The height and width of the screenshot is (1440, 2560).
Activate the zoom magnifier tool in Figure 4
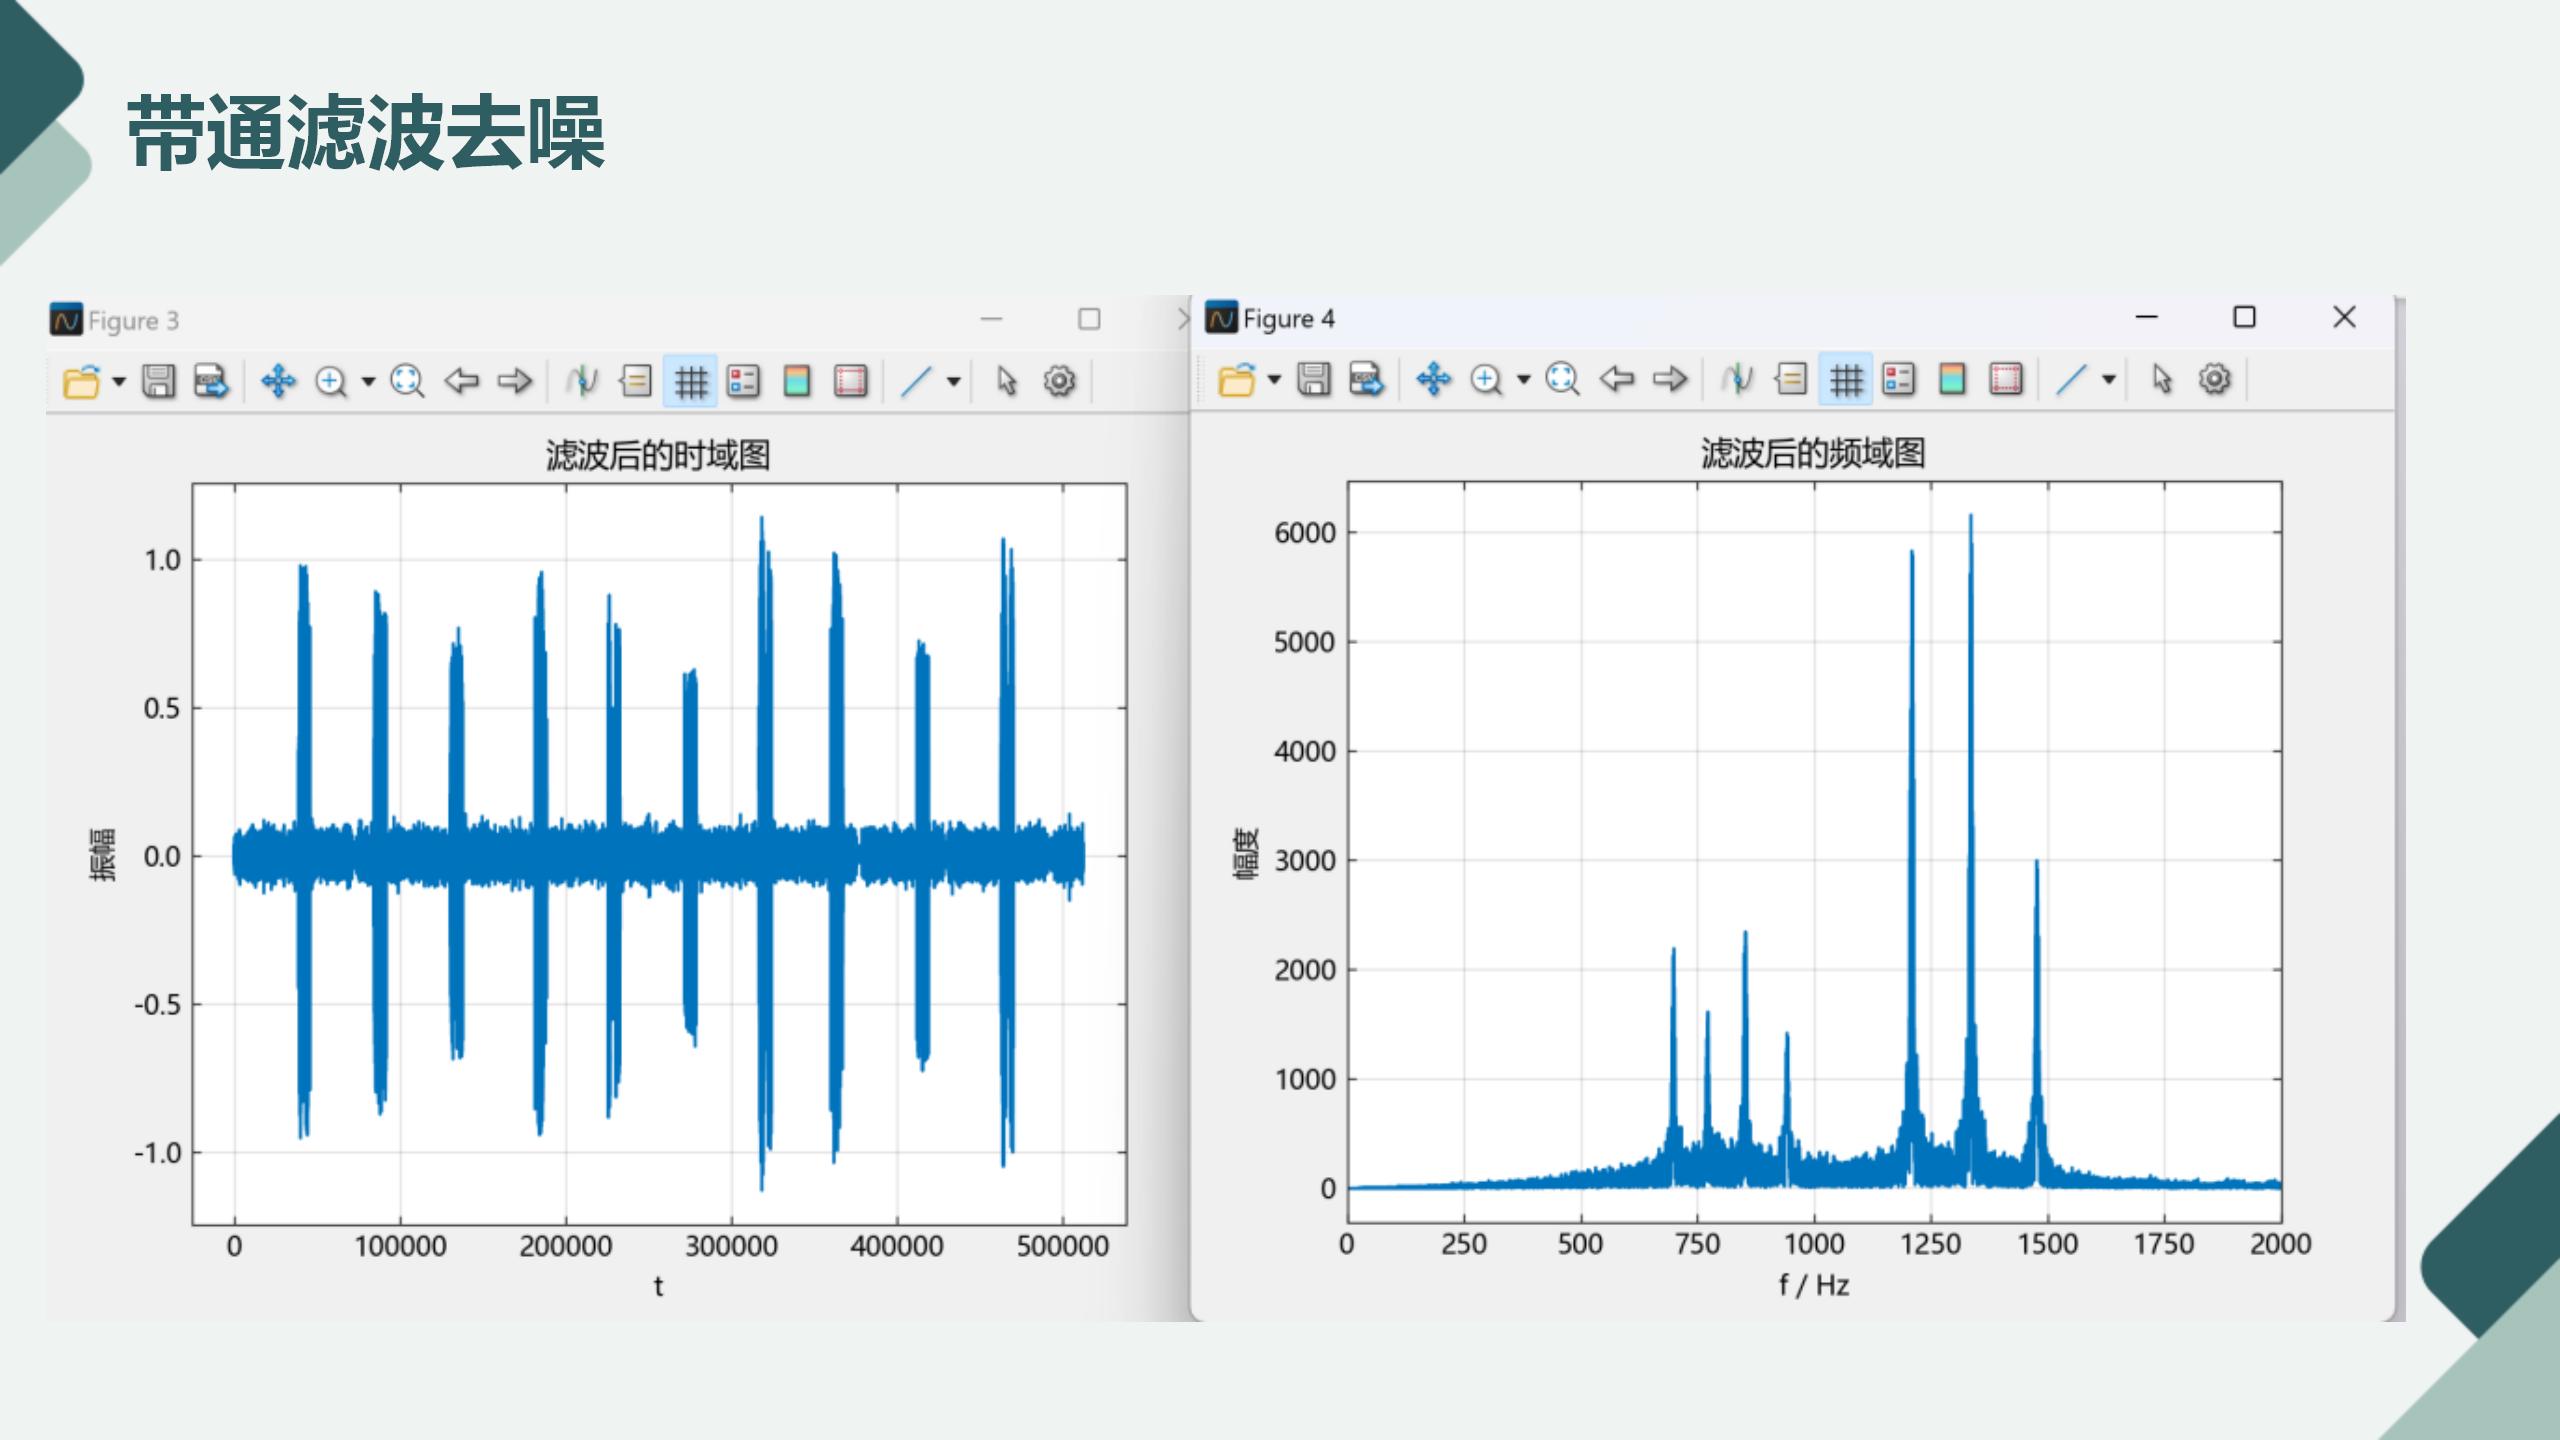[1486, 379]
